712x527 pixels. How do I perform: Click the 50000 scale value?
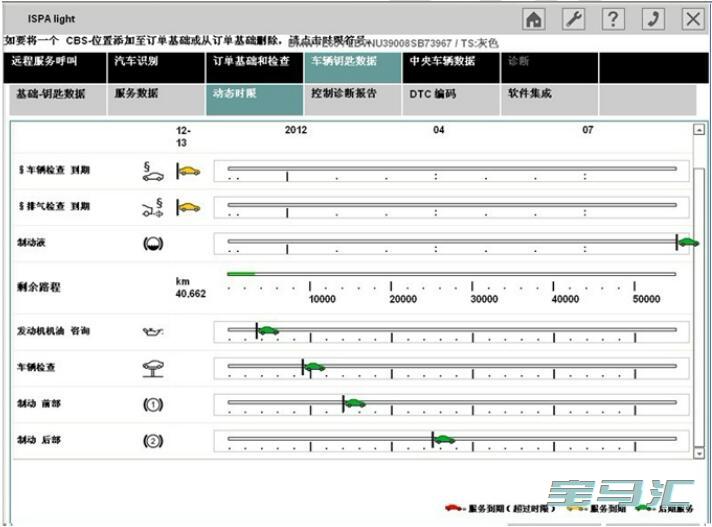646,299
